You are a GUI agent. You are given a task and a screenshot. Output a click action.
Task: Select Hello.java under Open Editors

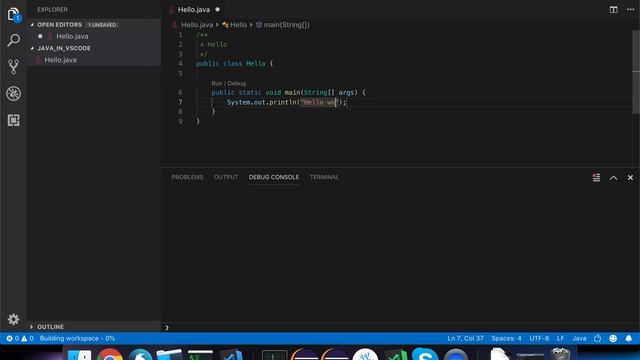click(x=72, y=36)
